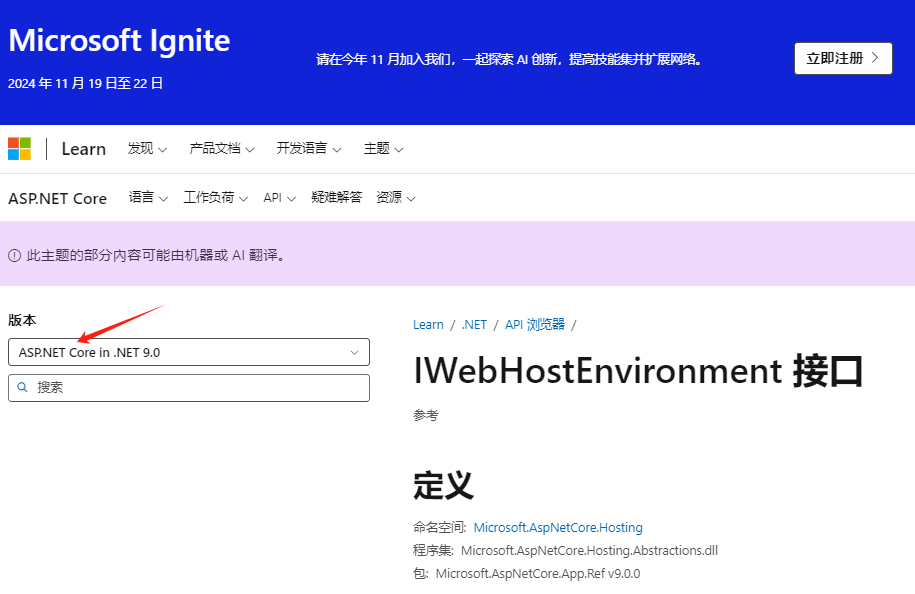
Task: Click the API 浏览器 breadcrumb link
Action: pos(535,325)
